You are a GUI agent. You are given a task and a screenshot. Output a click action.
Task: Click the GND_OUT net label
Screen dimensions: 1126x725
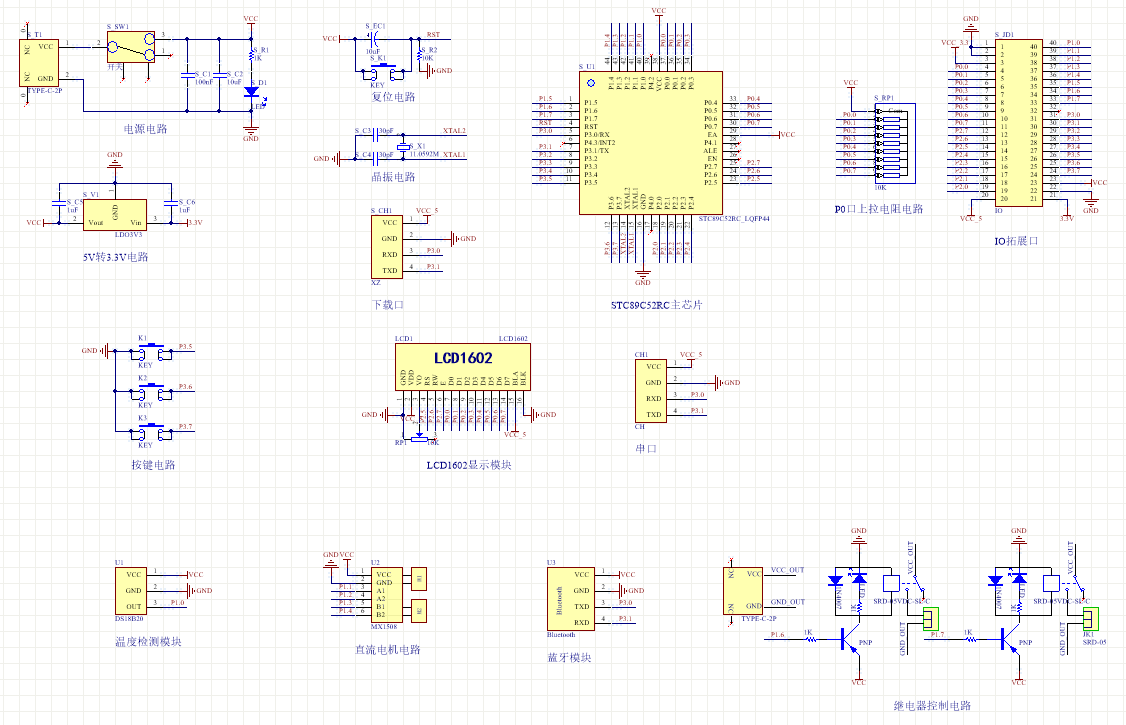pyautogui.click(x=788, y=602)
